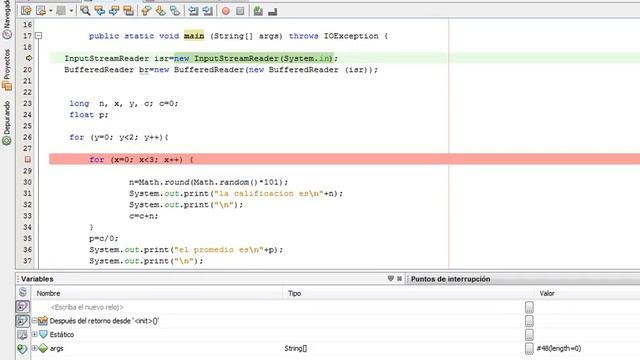Click the green program counter arrow in the gutter
This screenshot has height=360, width=640.
click(28, 58)
